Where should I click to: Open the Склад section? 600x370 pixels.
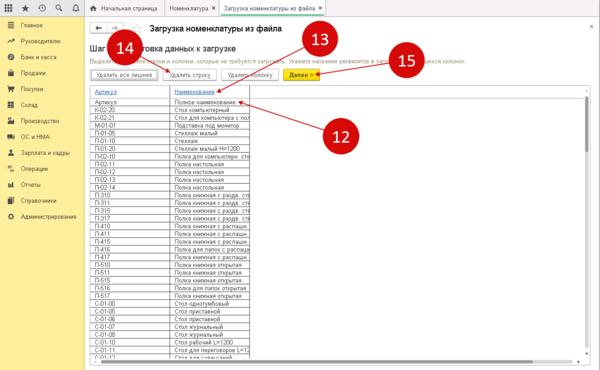pos(29,105)
